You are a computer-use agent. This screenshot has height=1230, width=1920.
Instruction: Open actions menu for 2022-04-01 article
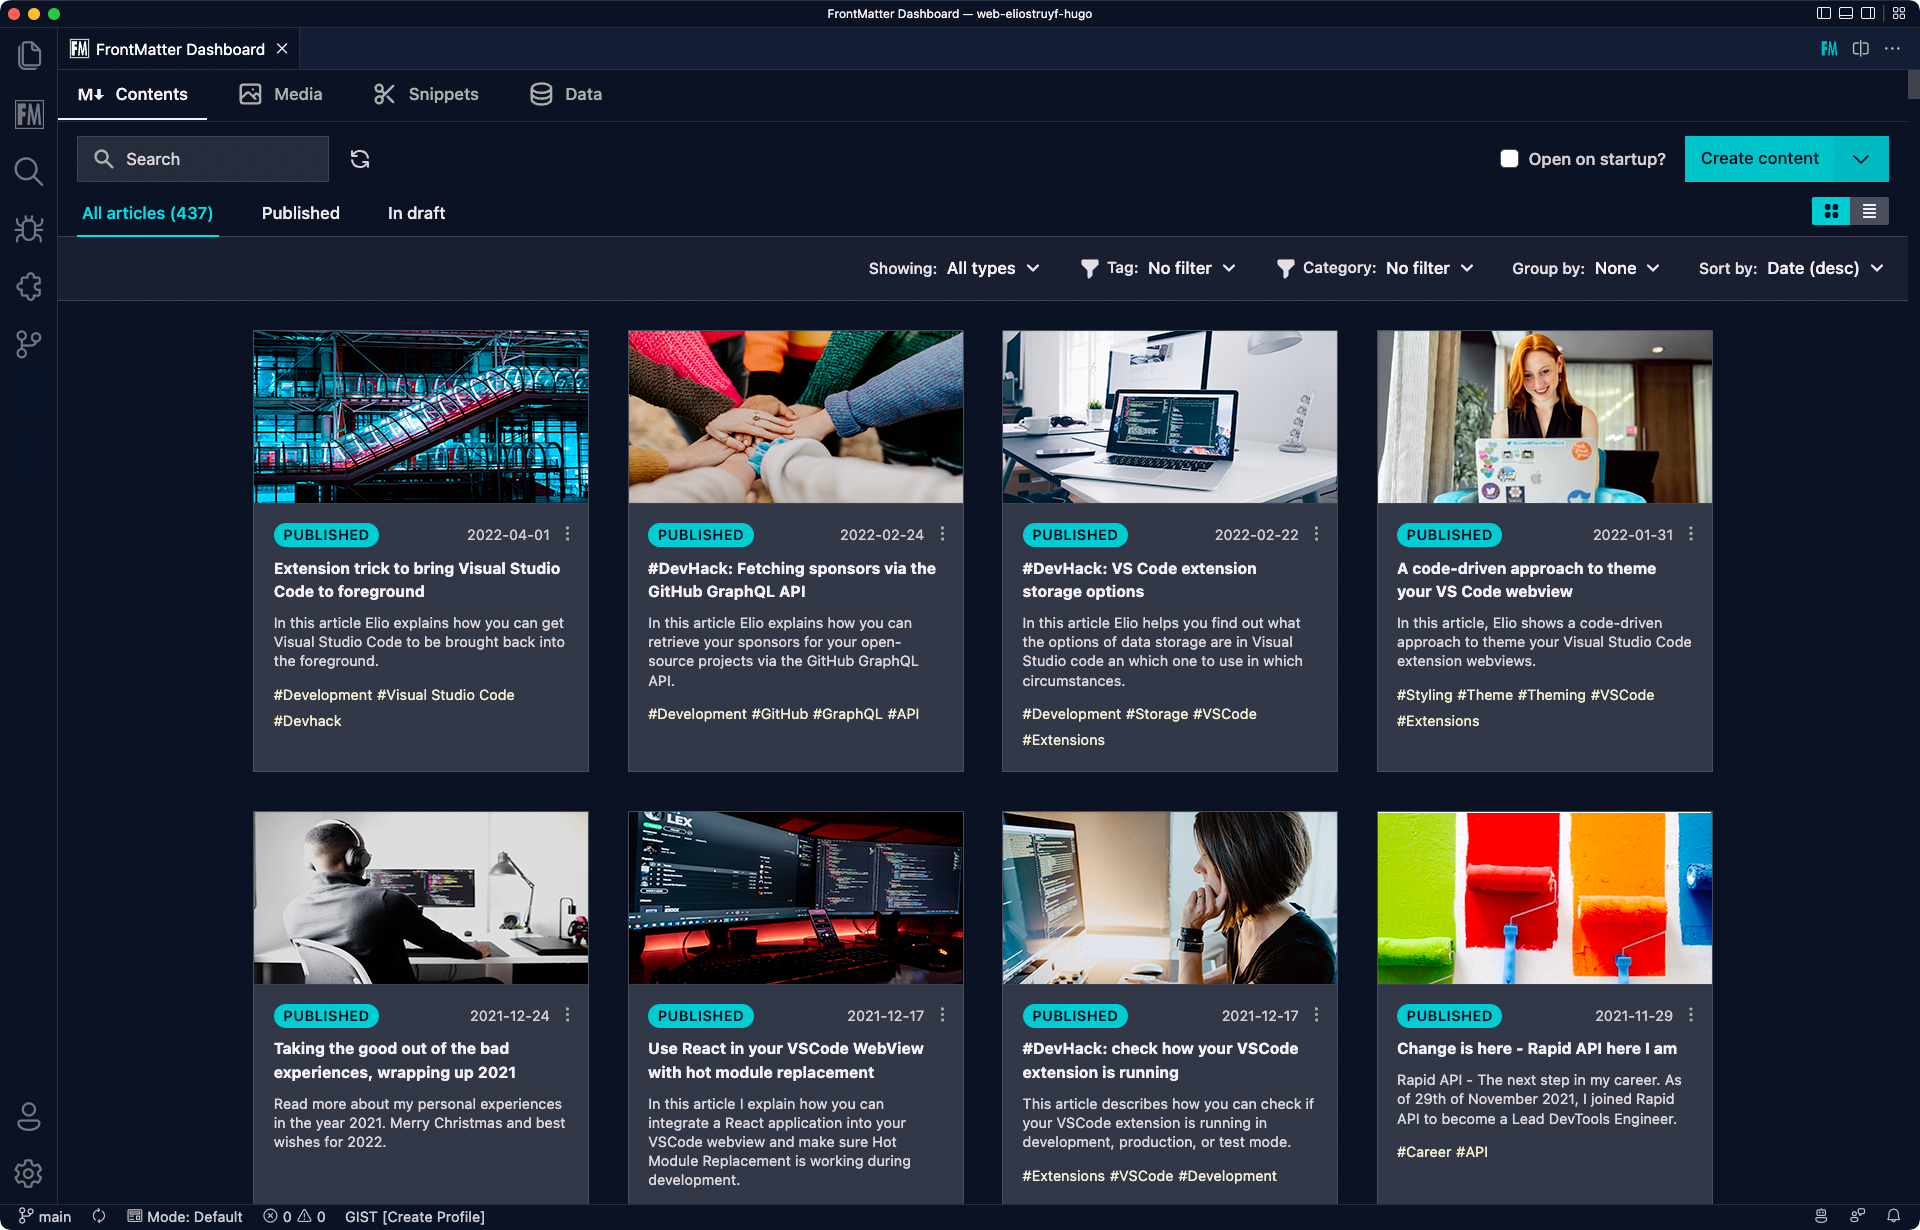click(x=567, y=534)
